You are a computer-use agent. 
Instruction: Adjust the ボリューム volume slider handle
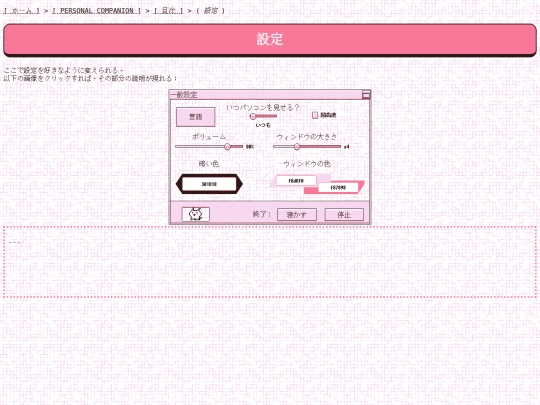pos(227,147)
